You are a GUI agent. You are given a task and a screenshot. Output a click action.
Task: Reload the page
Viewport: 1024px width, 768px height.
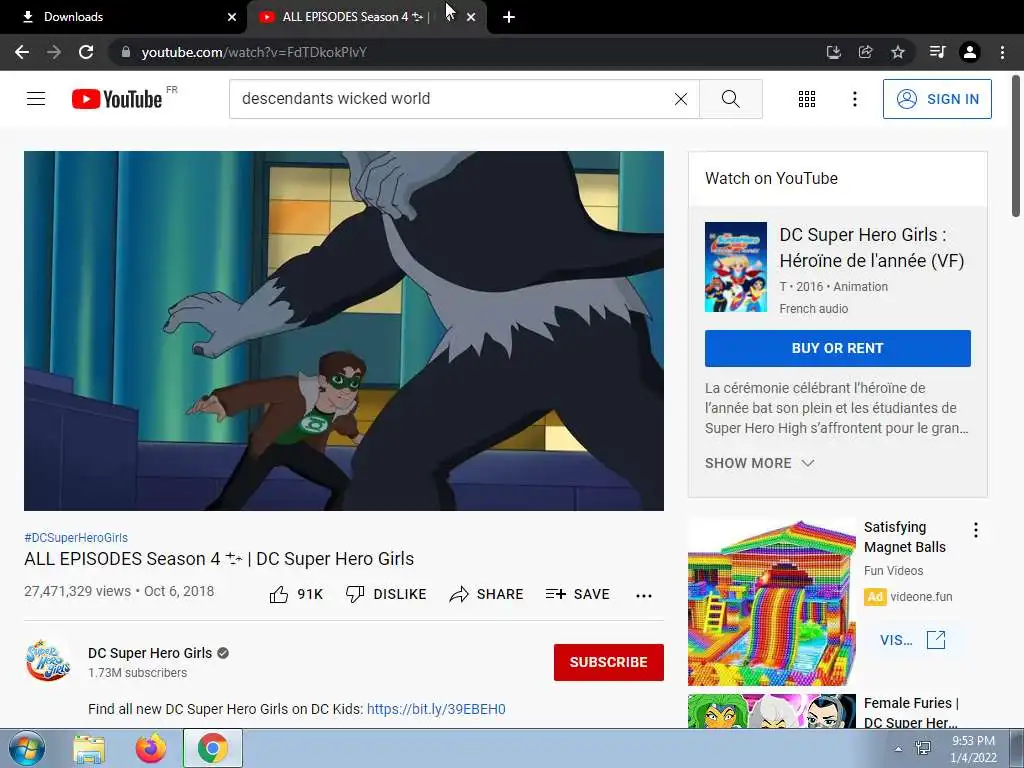86,52
